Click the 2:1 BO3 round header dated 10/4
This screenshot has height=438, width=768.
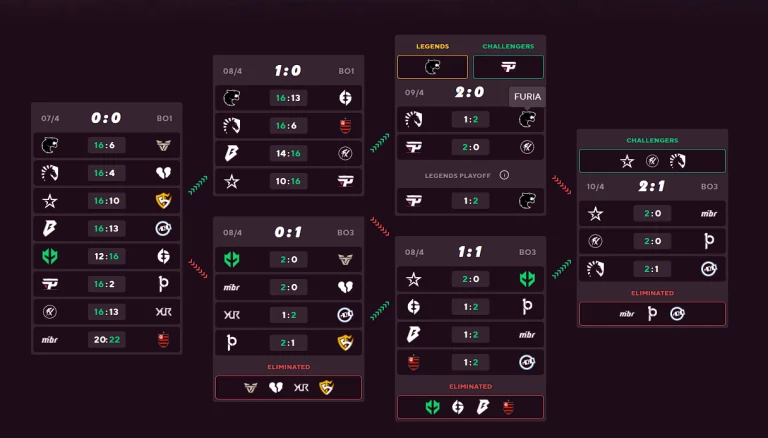[652, 186]
